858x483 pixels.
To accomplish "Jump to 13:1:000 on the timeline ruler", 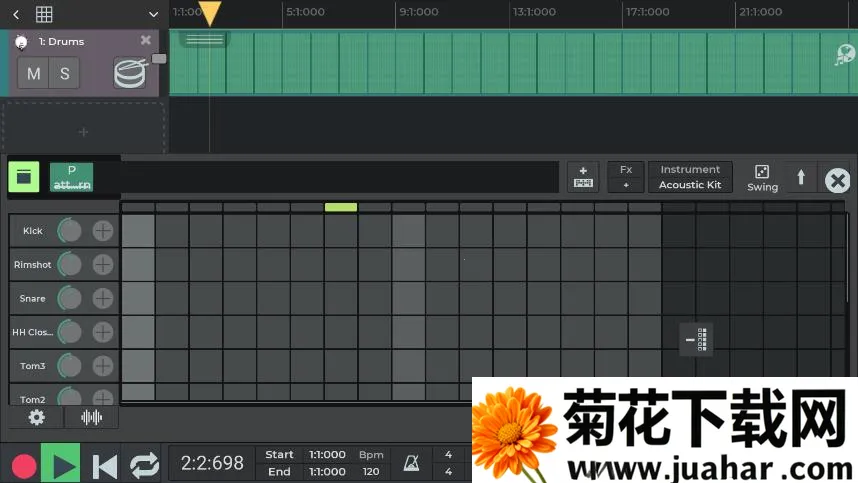I will coord(534,11).
